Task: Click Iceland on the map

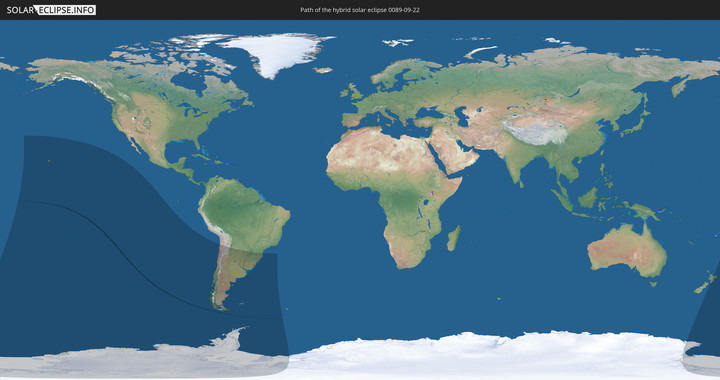Action: pyautogui.click(x=323, y=70)
